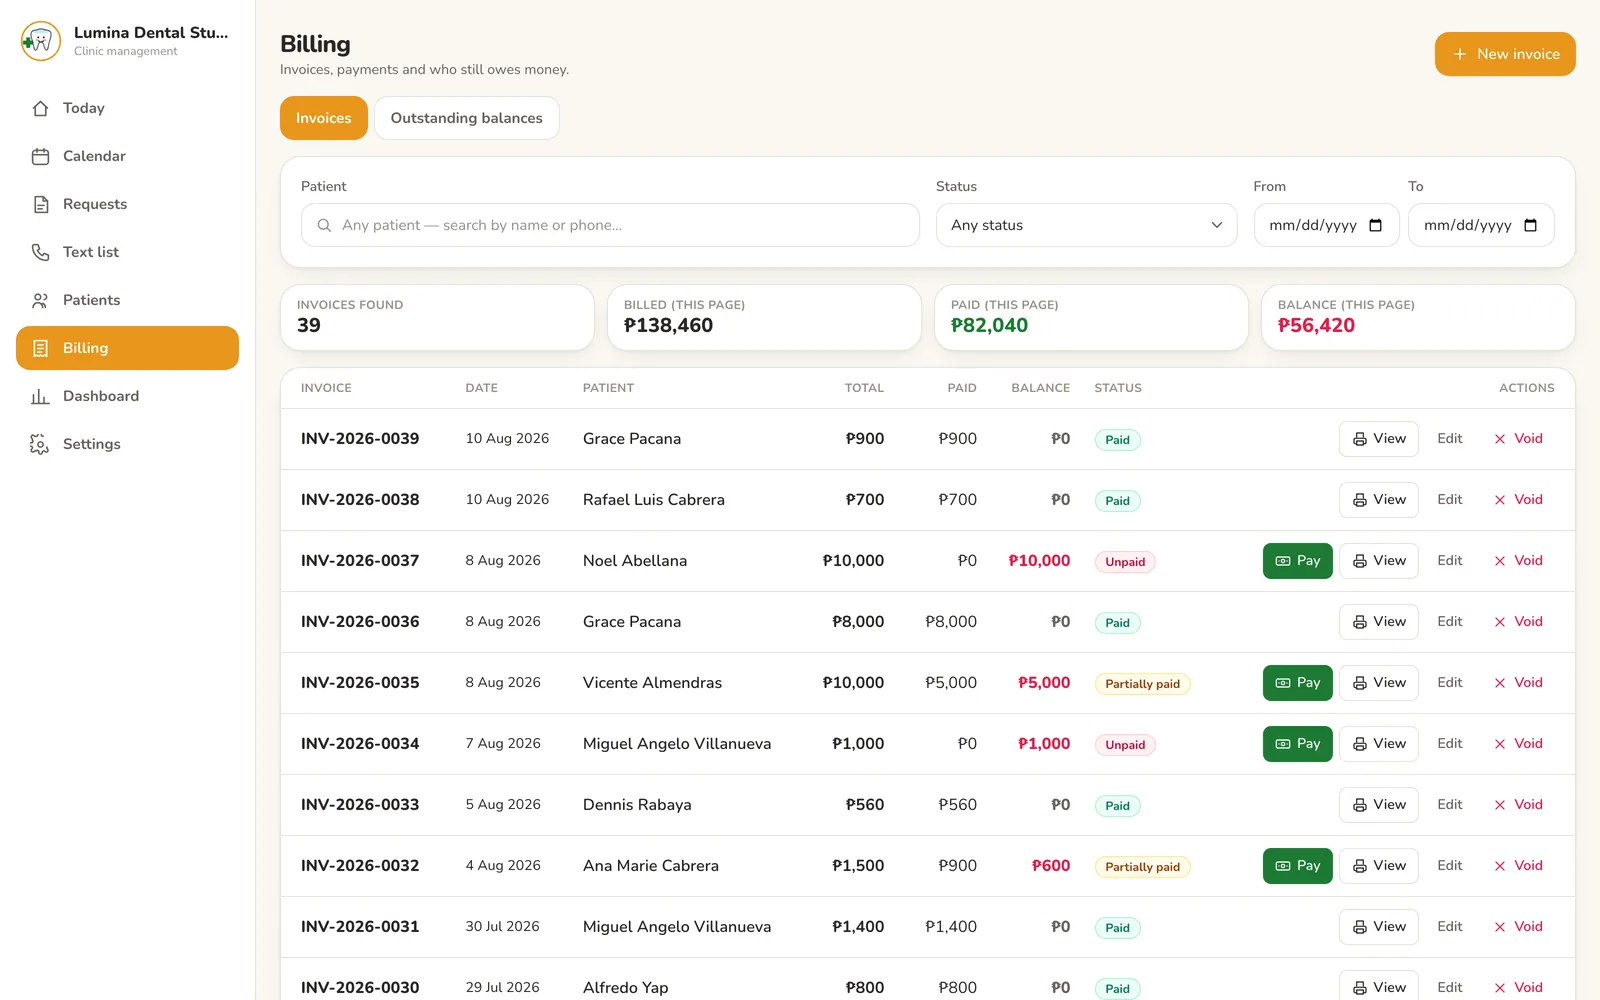
Task: Click the printer icon for INV-2026-0031
Action: point(1360,927)
